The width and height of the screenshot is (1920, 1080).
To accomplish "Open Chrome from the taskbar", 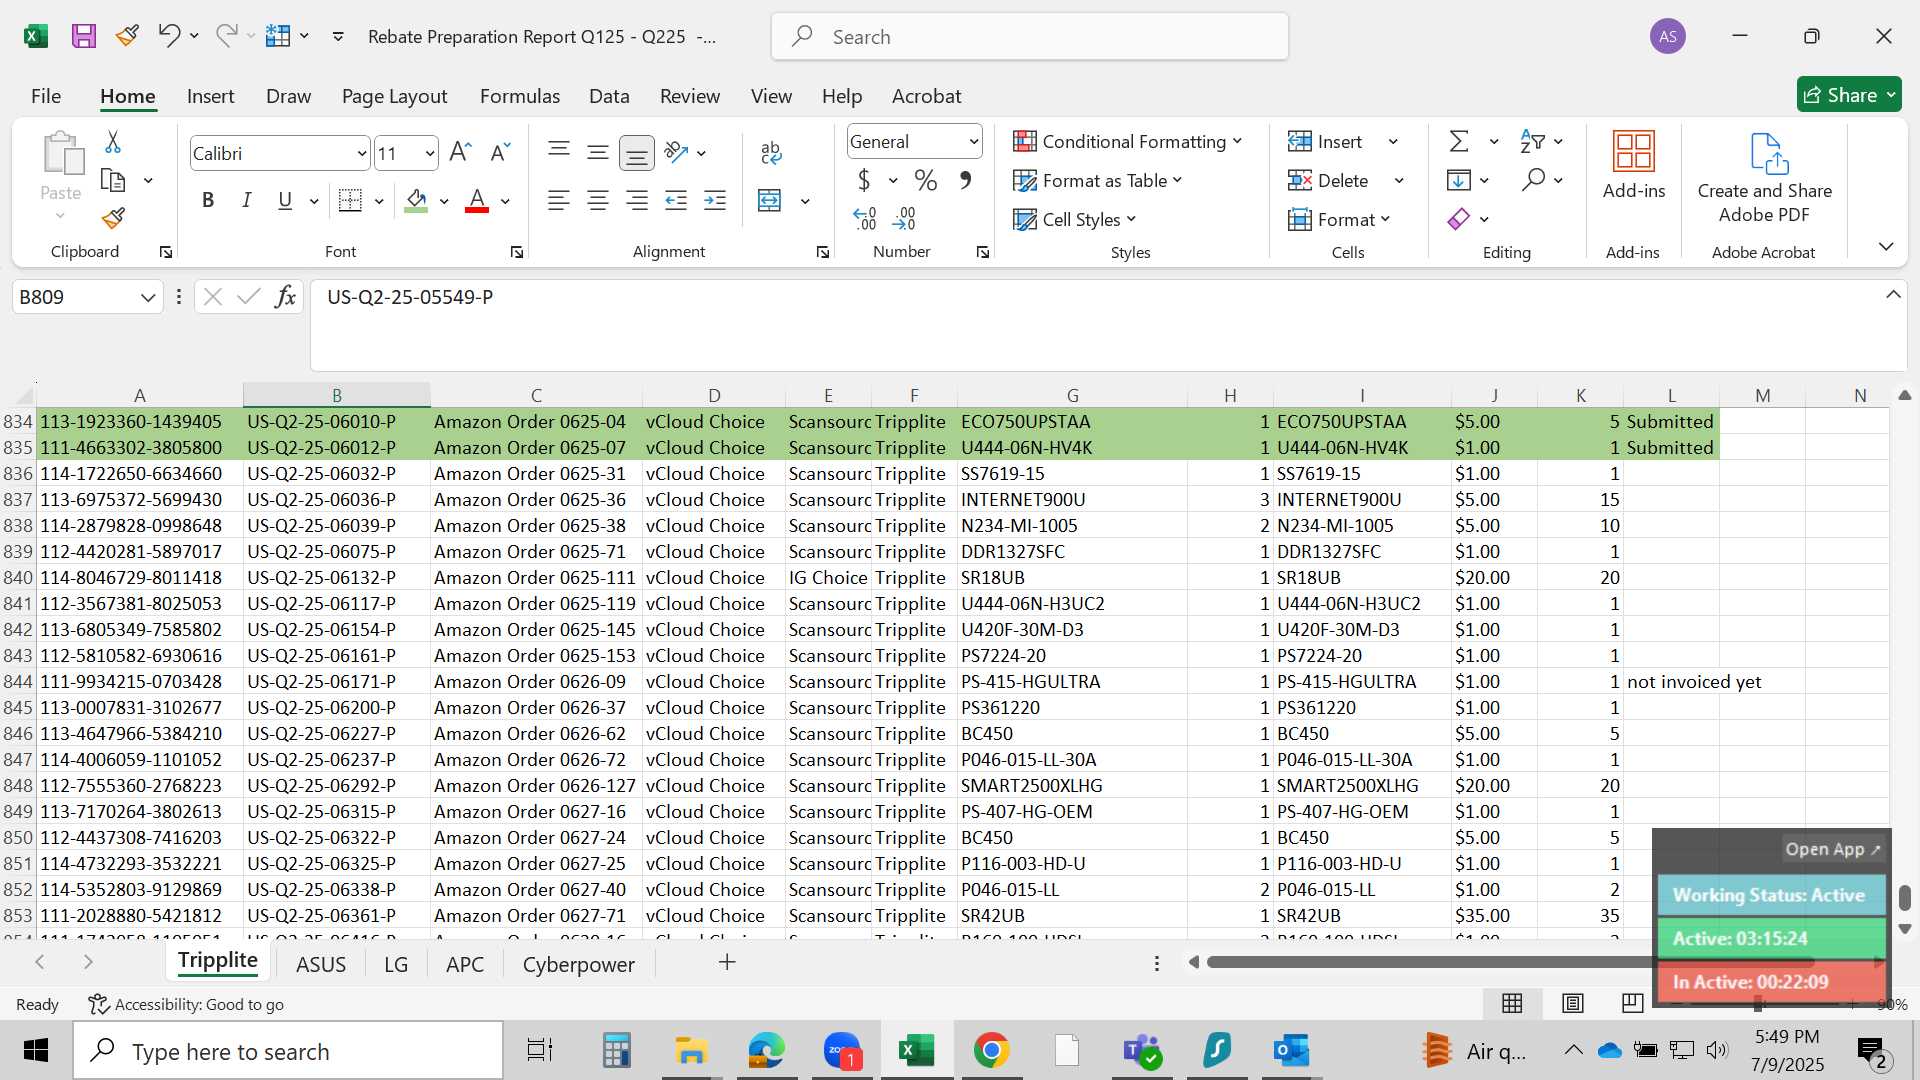I will coord(991,1051).
